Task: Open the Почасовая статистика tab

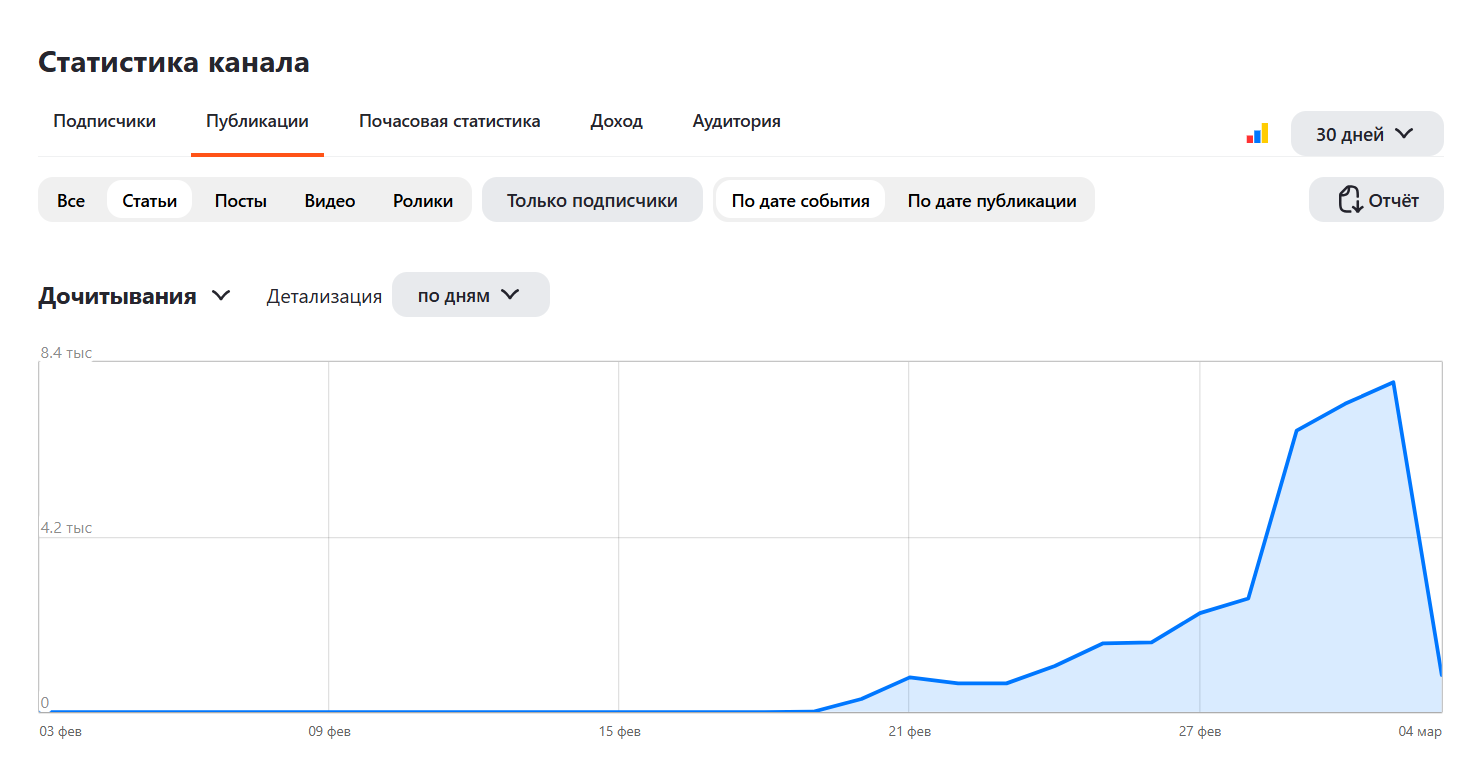Action: point(449,121)
